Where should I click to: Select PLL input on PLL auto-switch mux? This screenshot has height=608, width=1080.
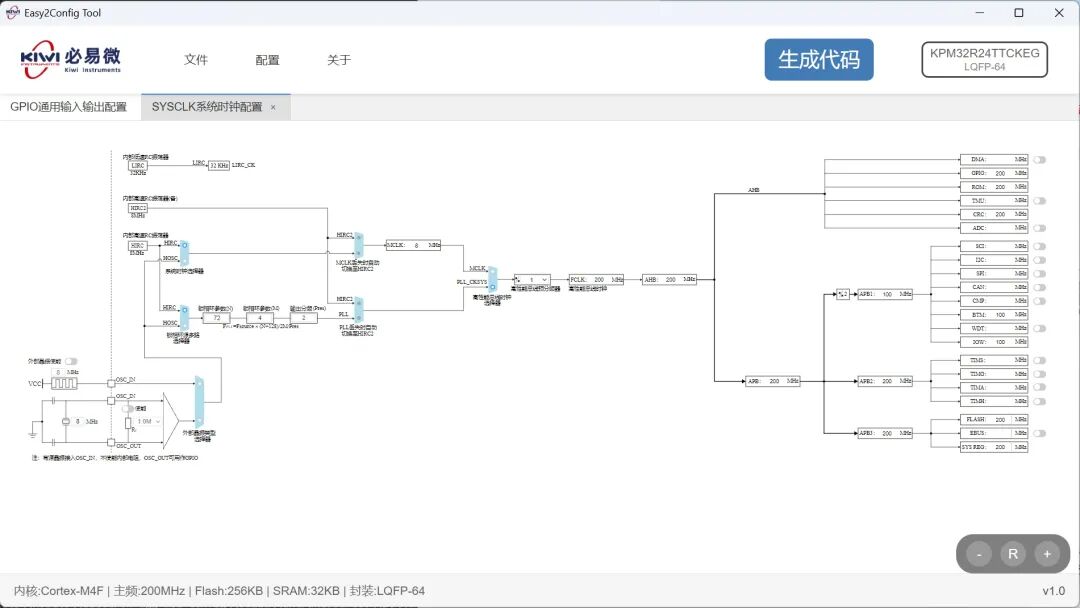pos(358,317)
